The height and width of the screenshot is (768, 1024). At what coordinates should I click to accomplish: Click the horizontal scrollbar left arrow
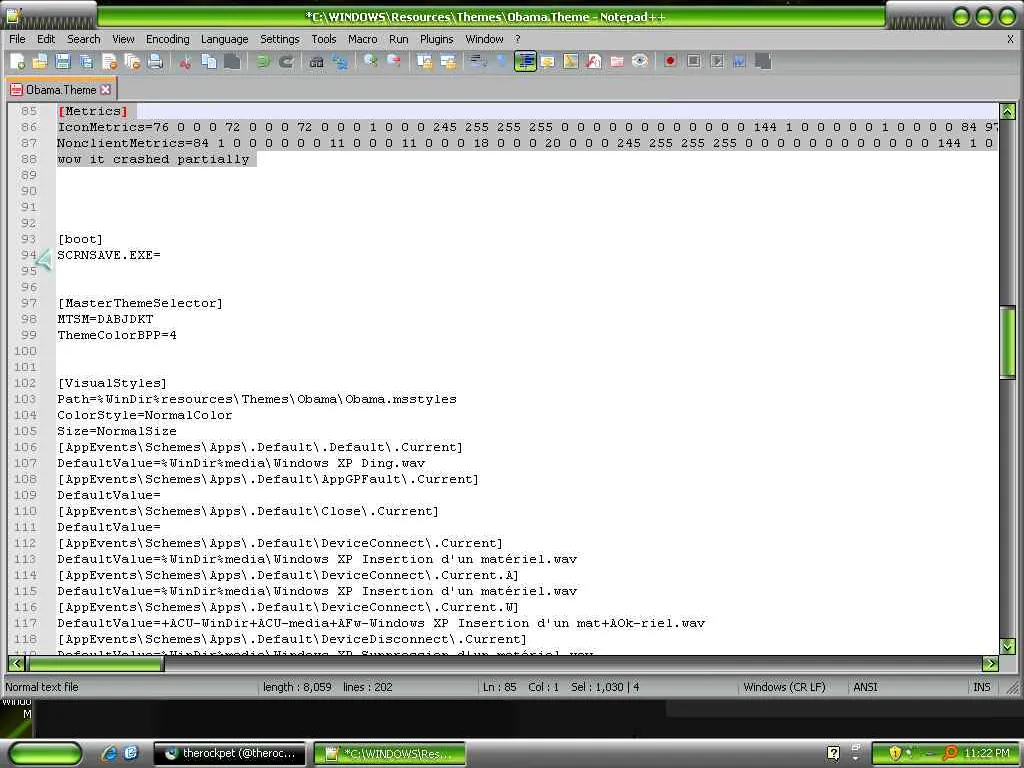(x=16, y=664)
